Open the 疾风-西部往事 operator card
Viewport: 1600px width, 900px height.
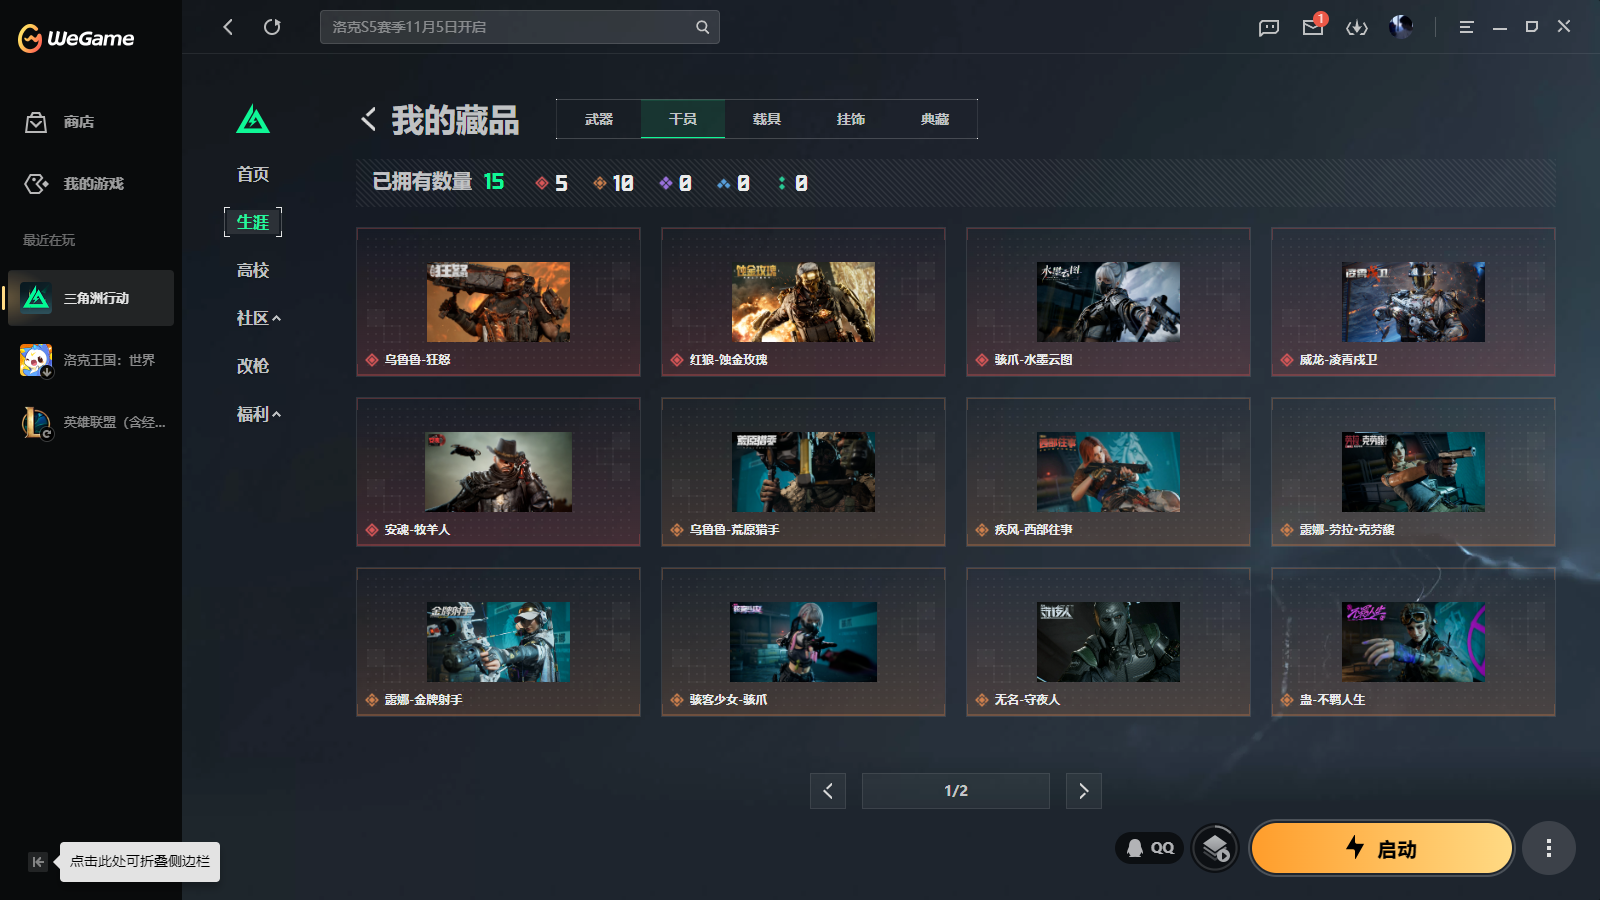[x=1108, y=472]
